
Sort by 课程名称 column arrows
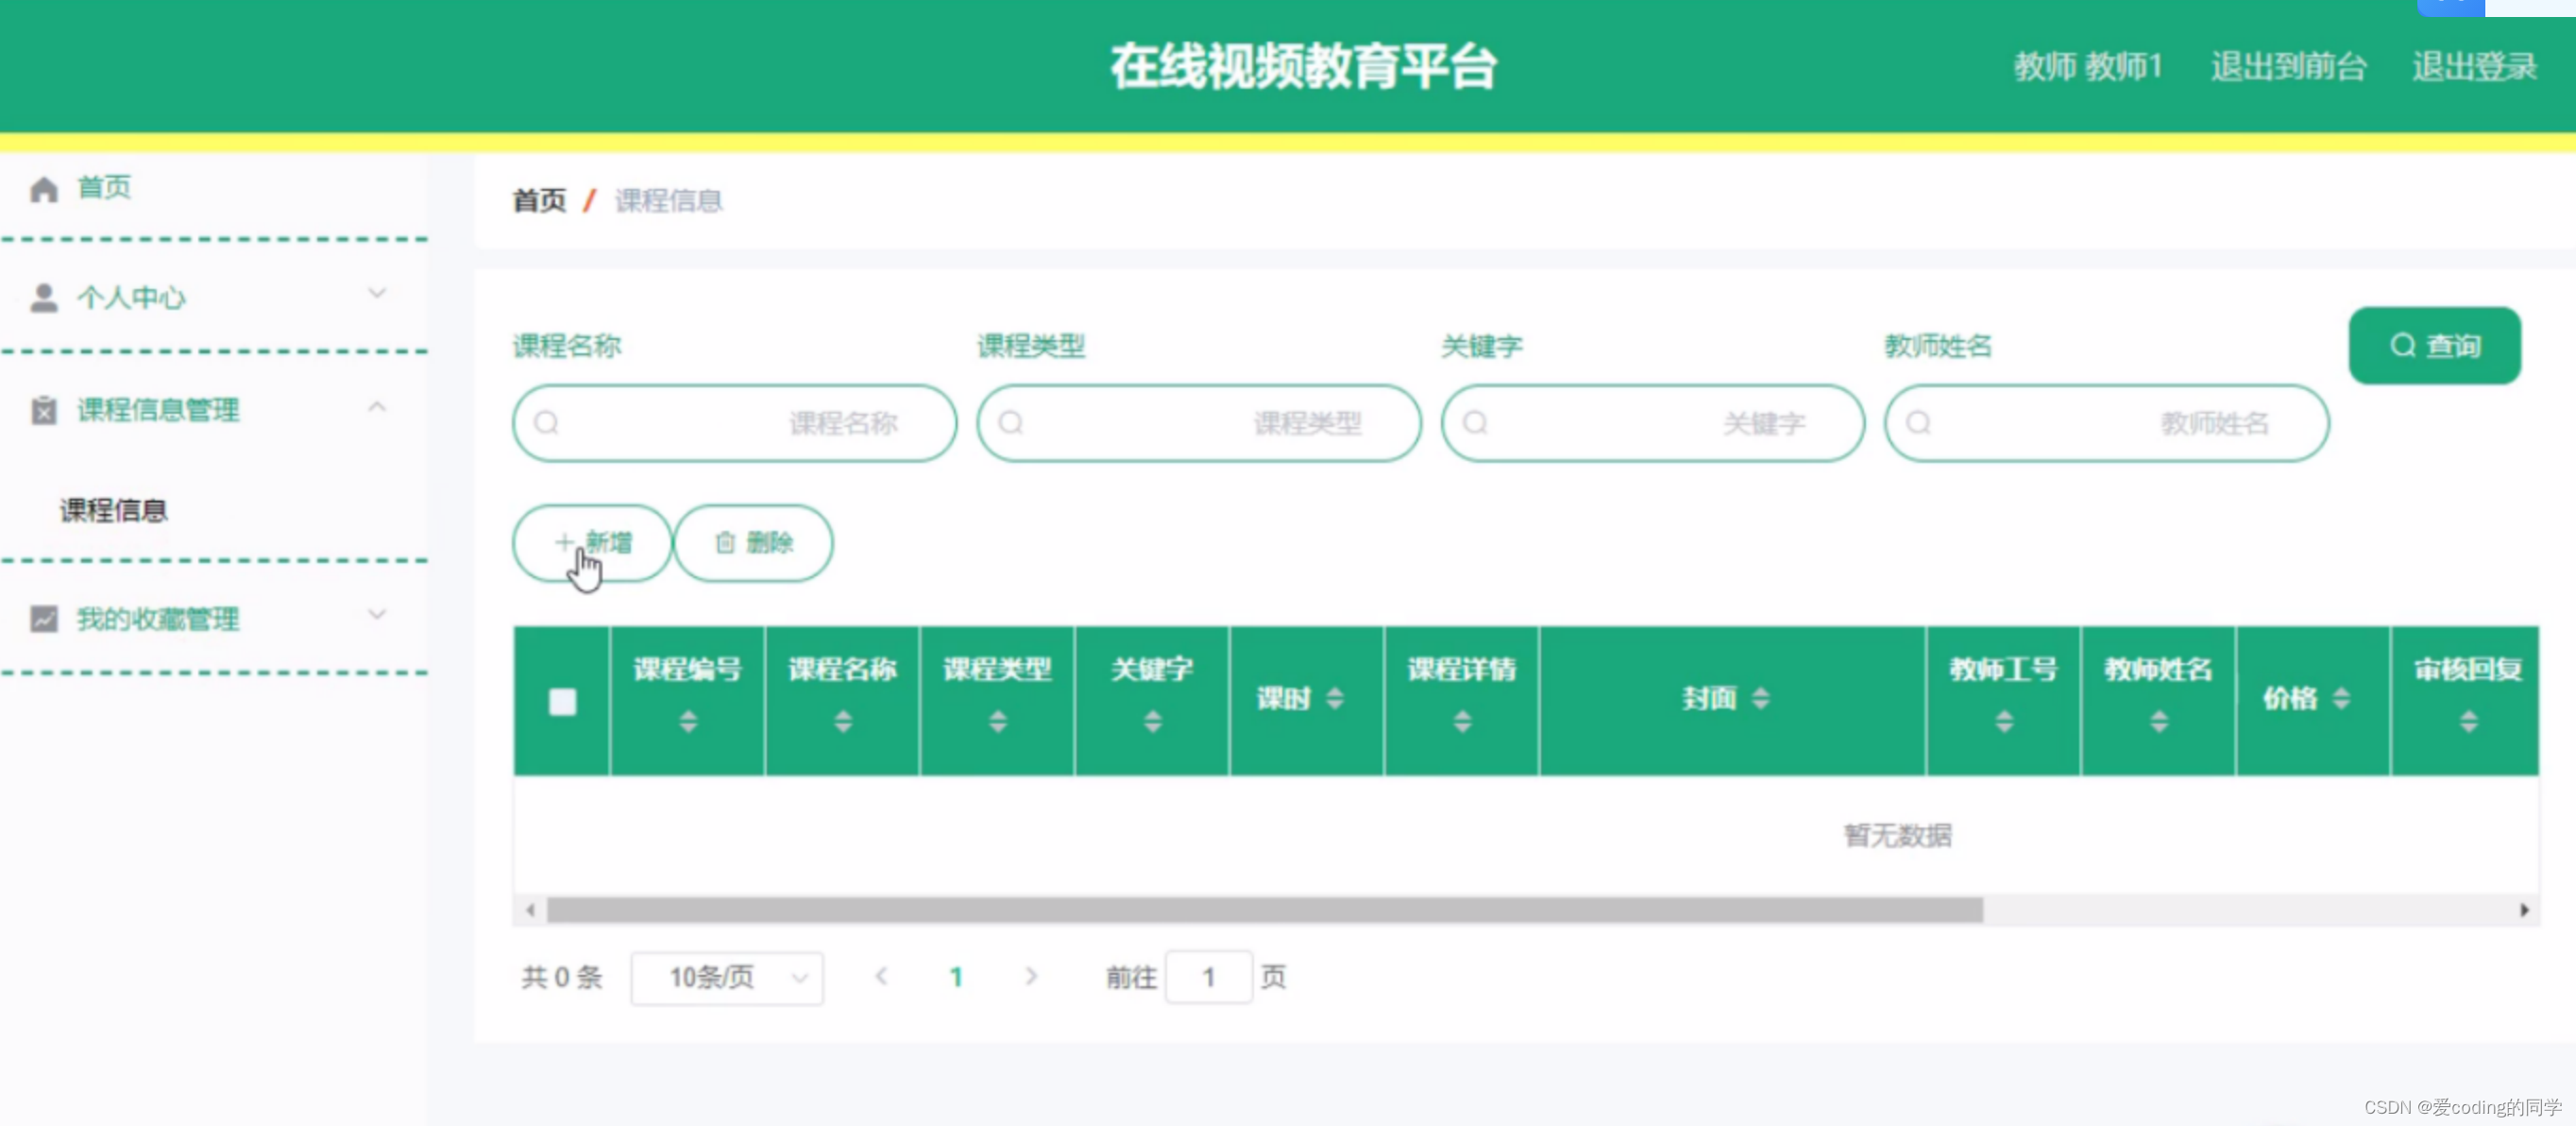[843, 721]
